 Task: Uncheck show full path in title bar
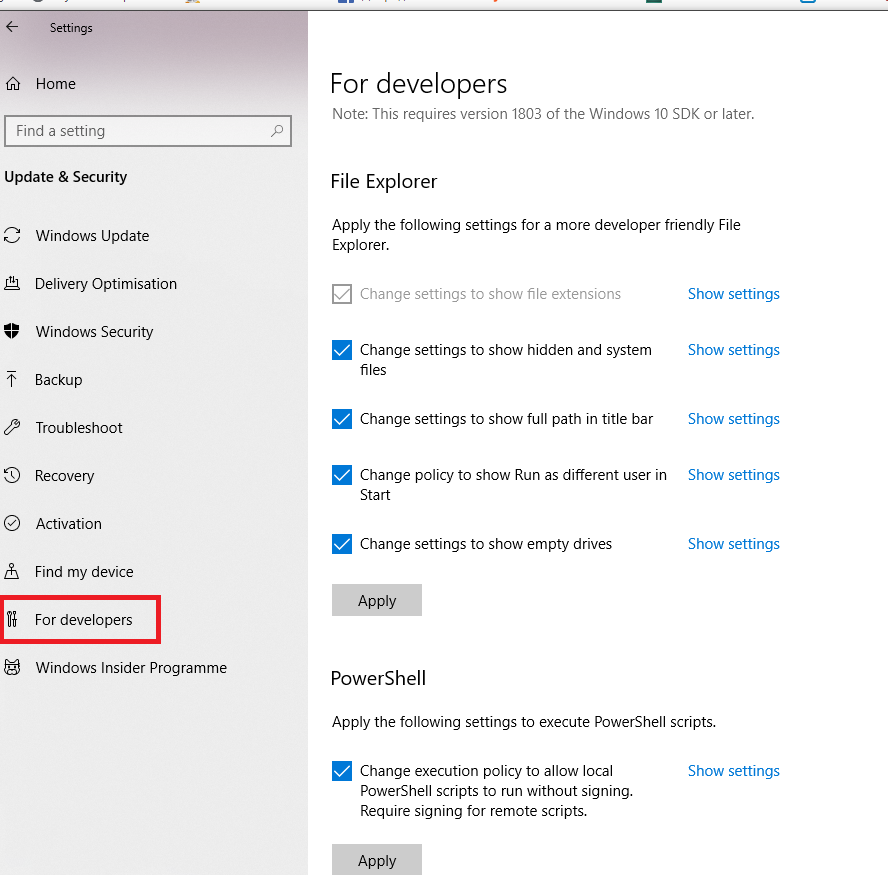click(342, 419)
